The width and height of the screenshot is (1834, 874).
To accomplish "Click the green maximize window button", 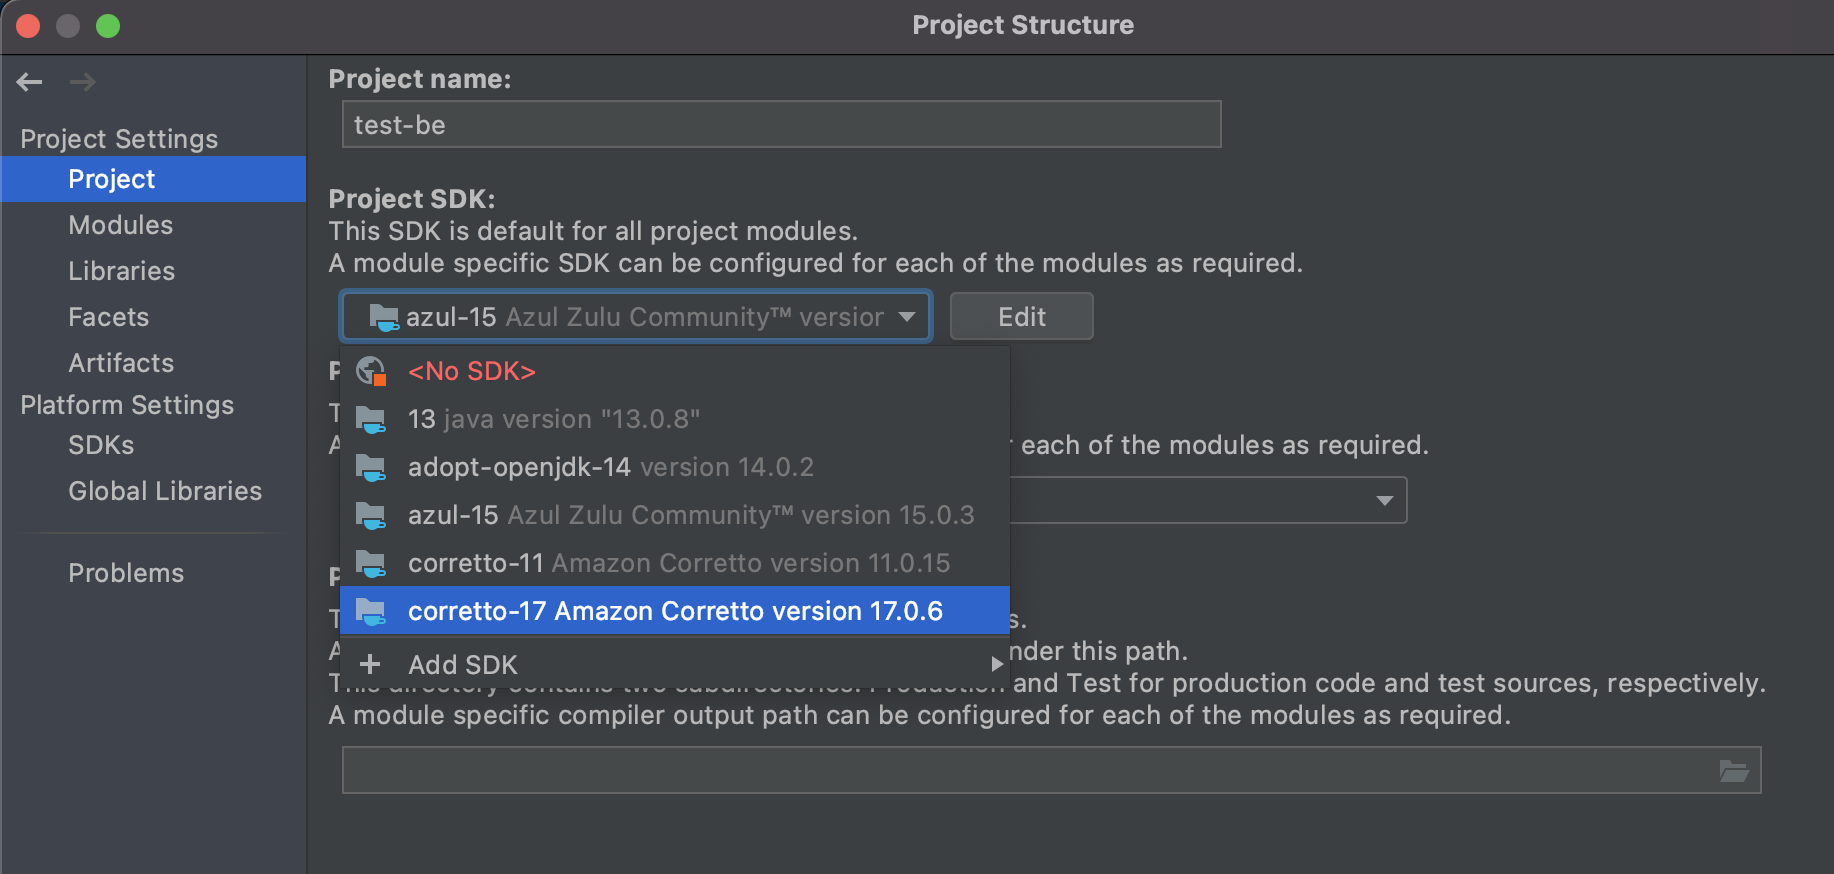I will pyautogui.click(x=108, y=26).
